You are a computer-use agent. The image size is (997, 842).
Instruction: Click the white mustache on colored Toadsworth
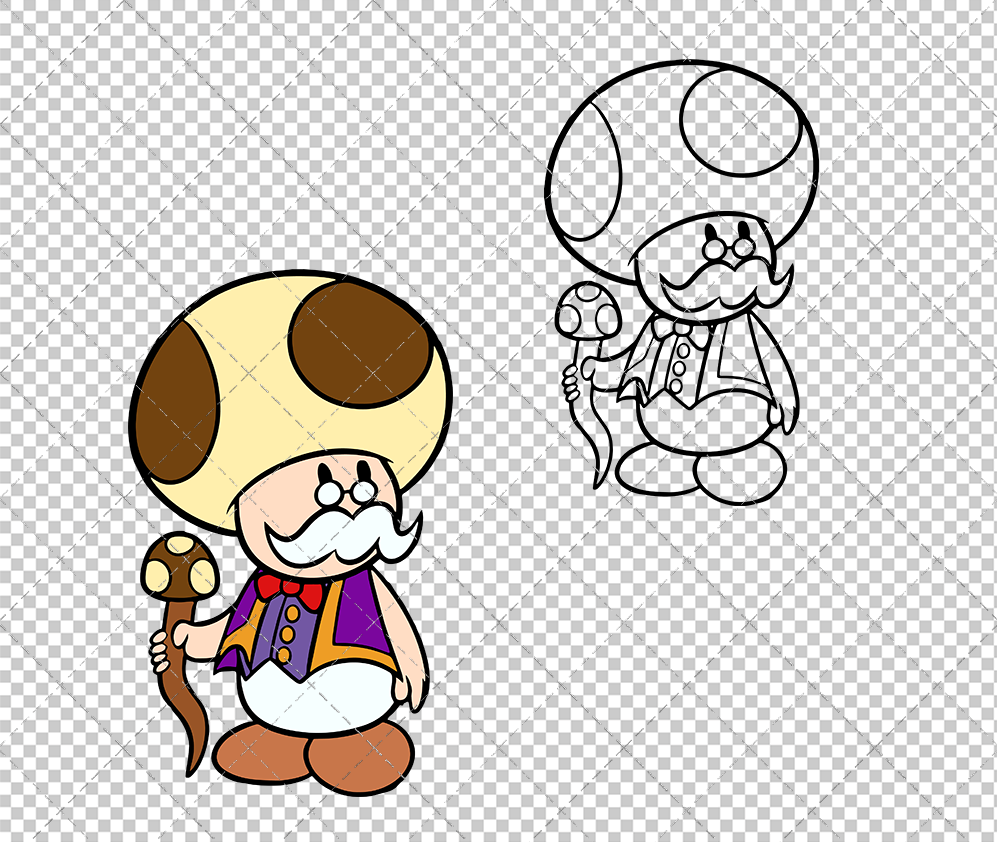[x=344, y=535]
